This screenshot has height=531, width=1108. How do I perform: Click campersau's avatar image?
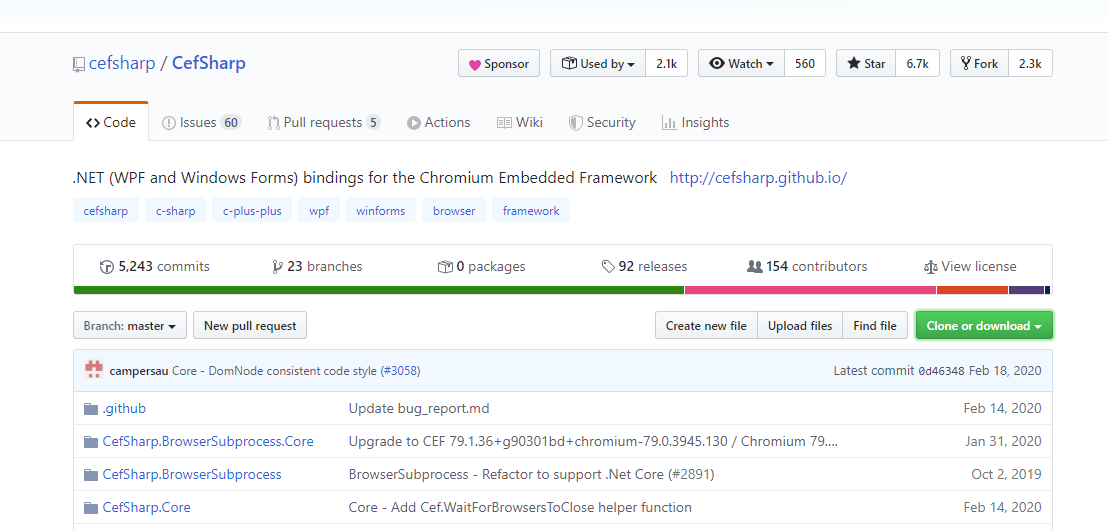[x=94, y=370]
